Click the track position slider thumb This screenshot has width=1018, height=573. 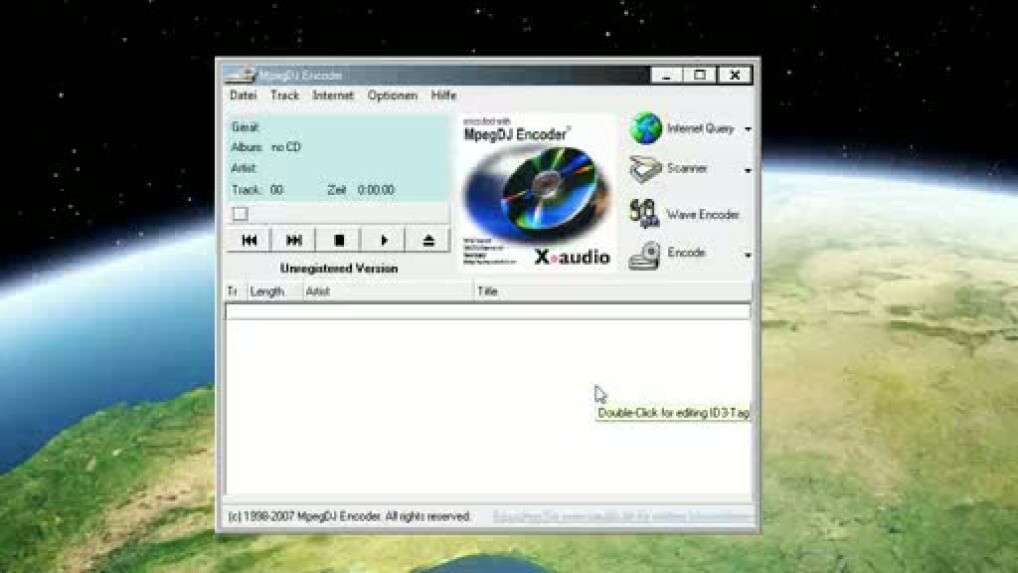[240, 214]
